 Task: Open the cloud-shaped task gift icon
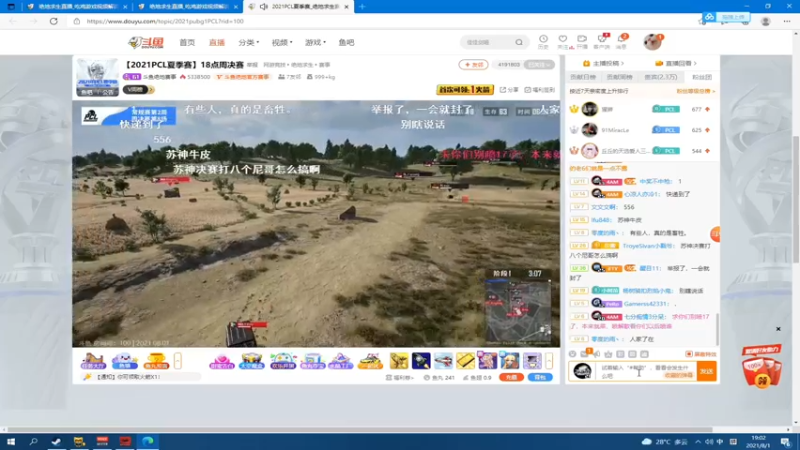(x=125, y=361)
